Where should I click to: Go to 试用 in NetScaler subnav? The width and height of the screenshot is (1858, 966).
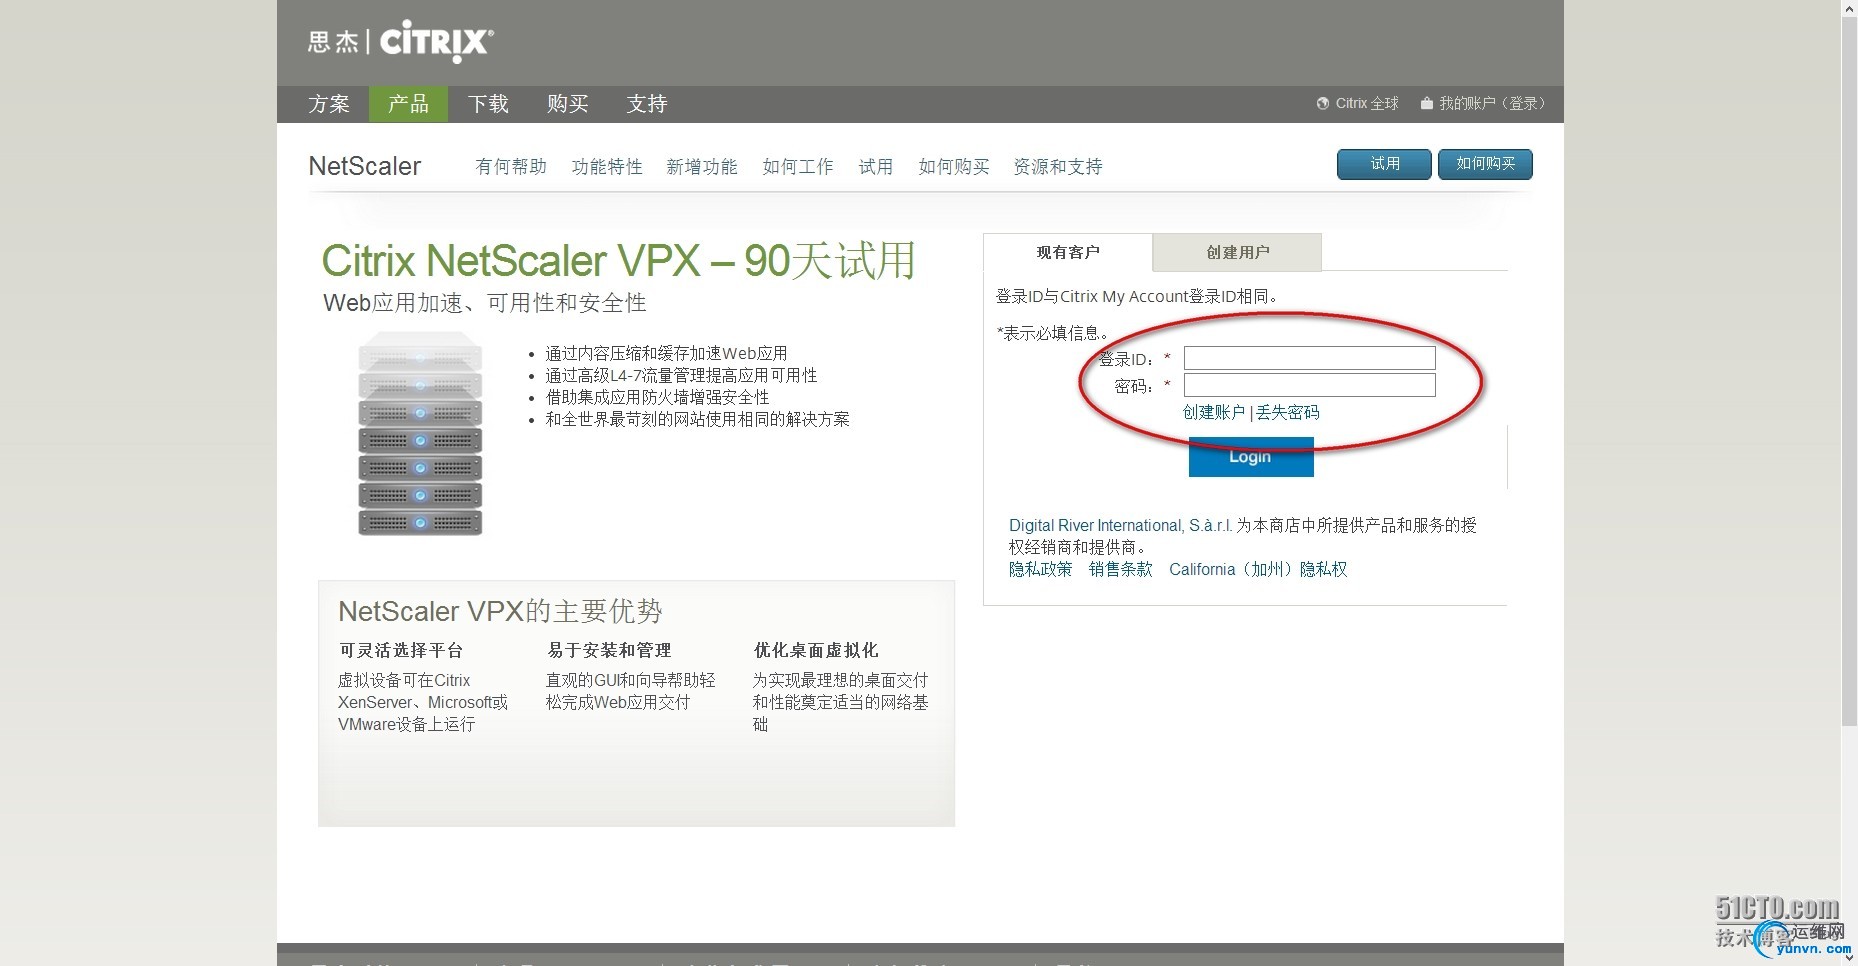click(876, 167)
